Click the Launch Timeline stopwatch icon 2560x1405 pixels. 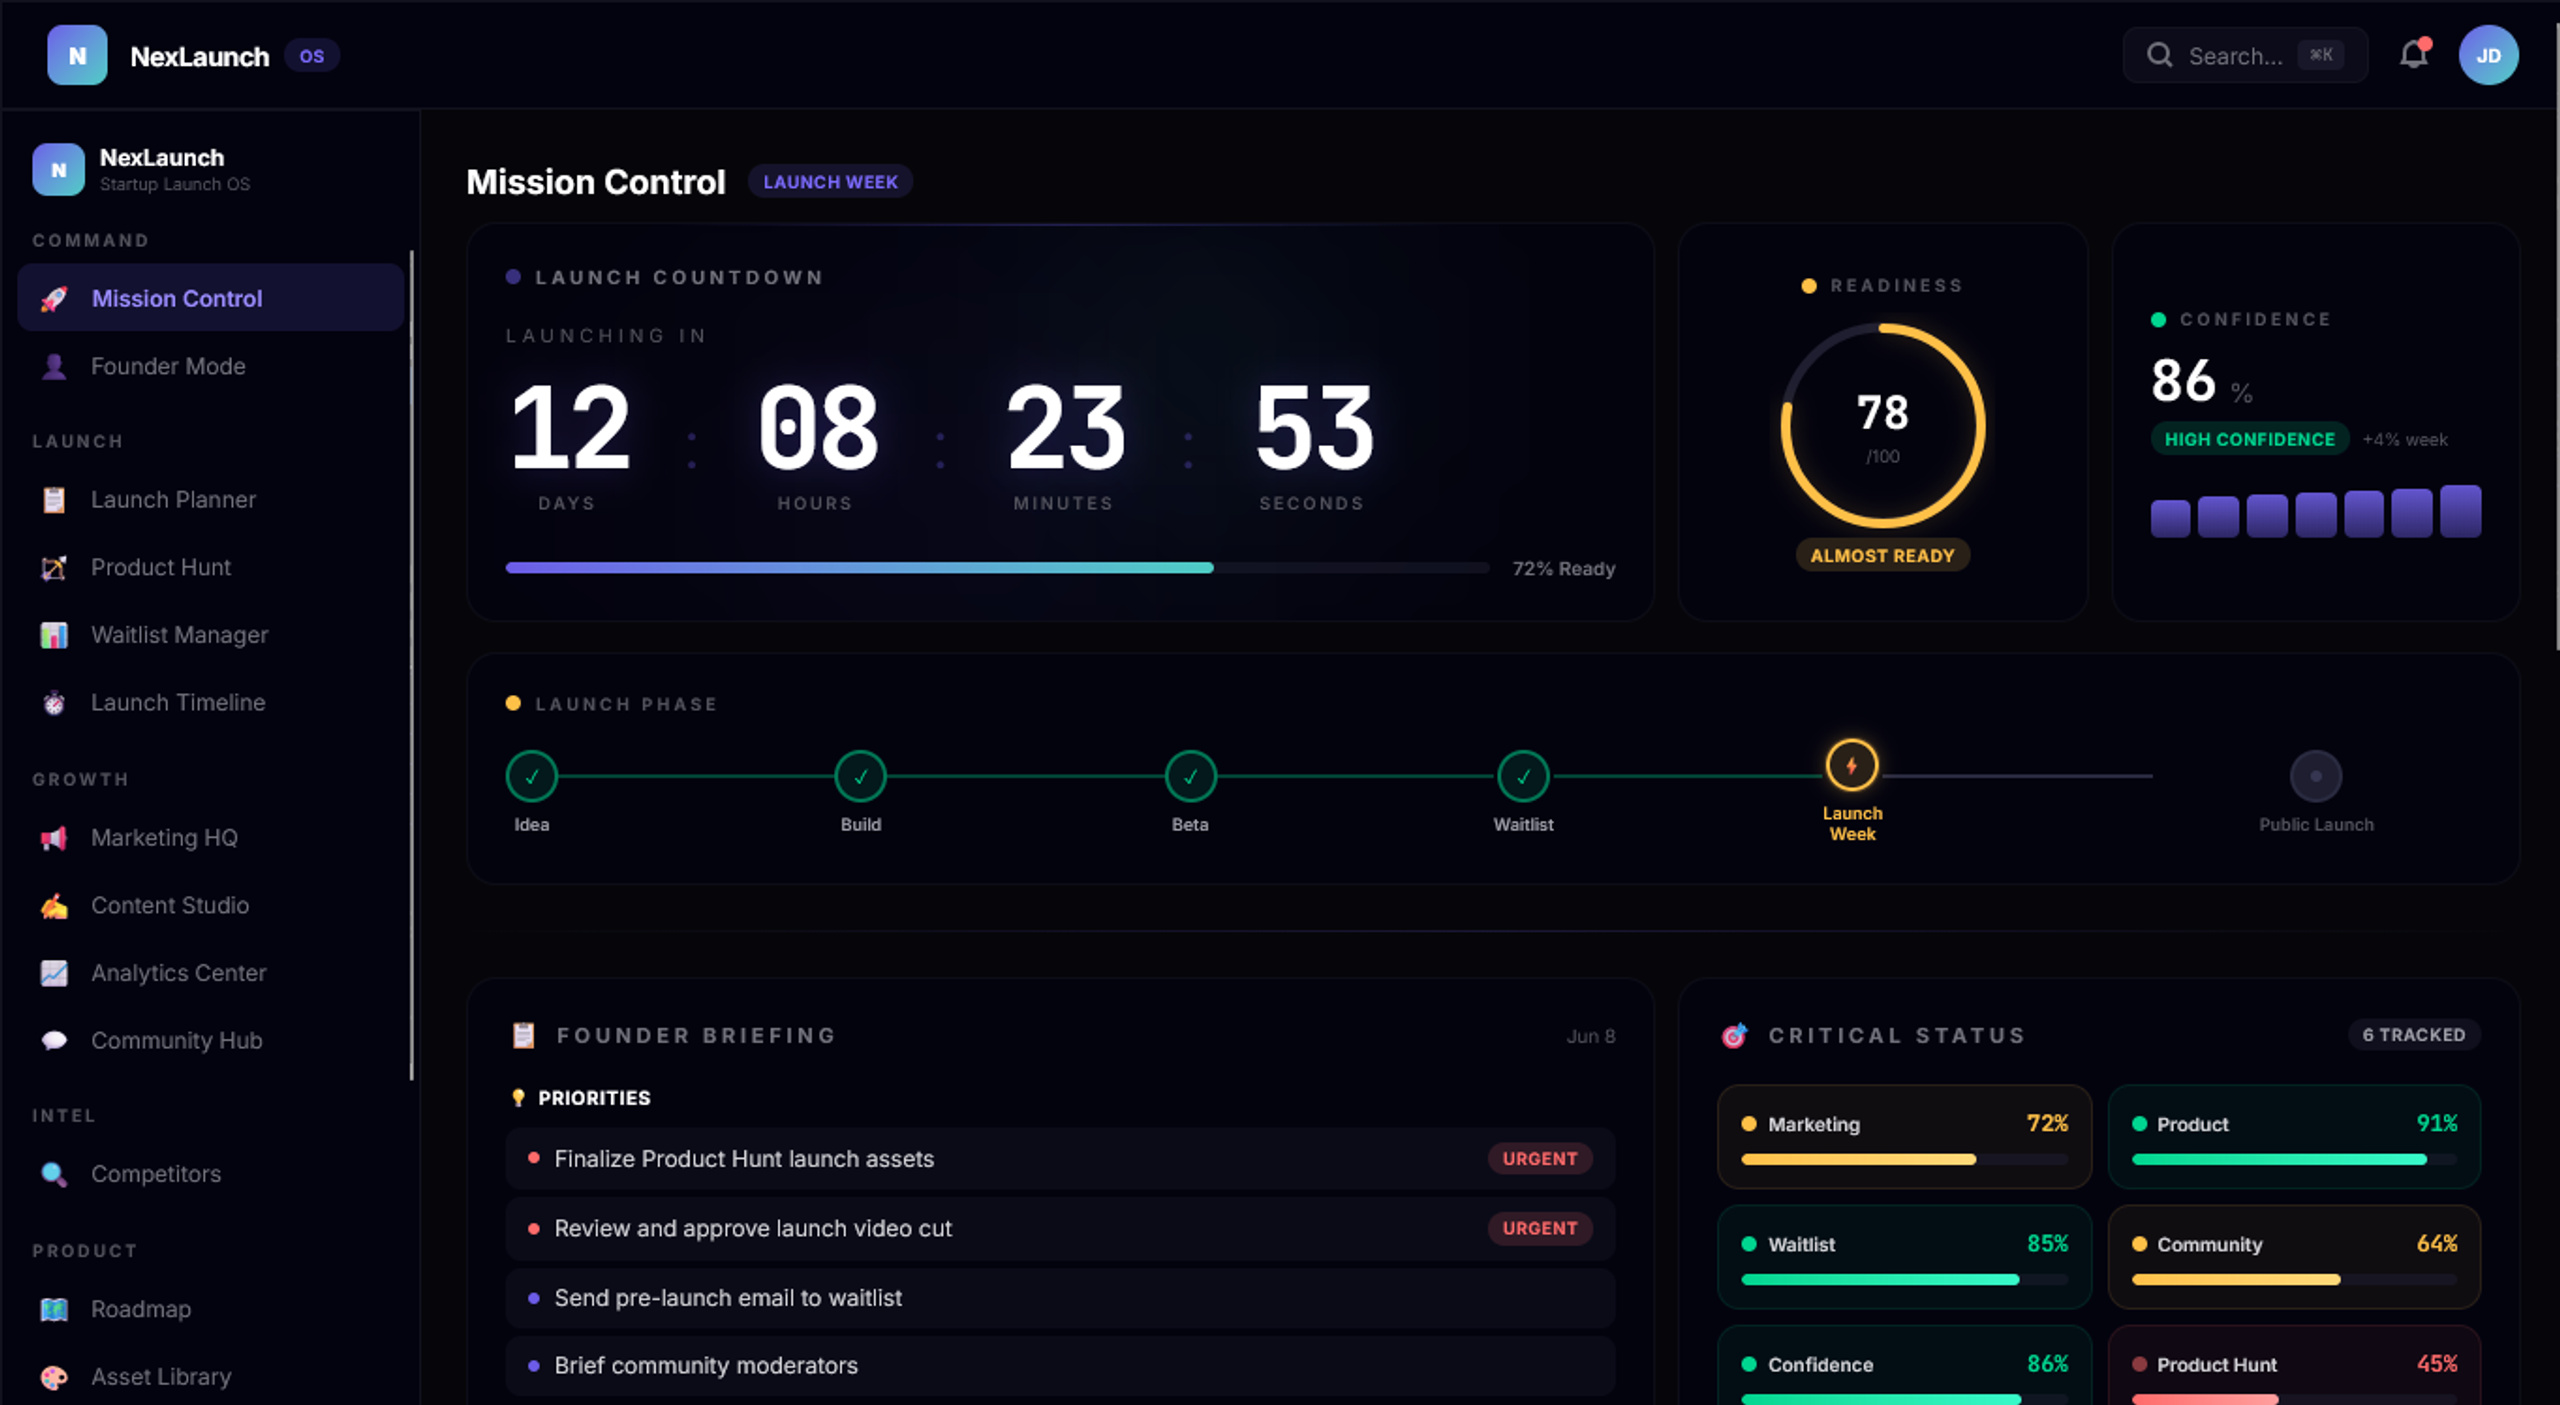pyautogui.click(x=54, y=703)
